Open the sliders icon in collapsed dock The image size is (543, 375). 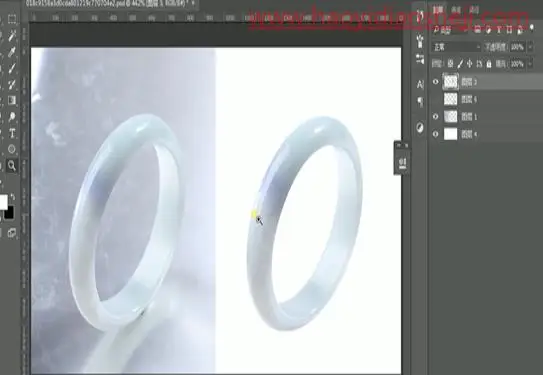(x=420, y=59)
